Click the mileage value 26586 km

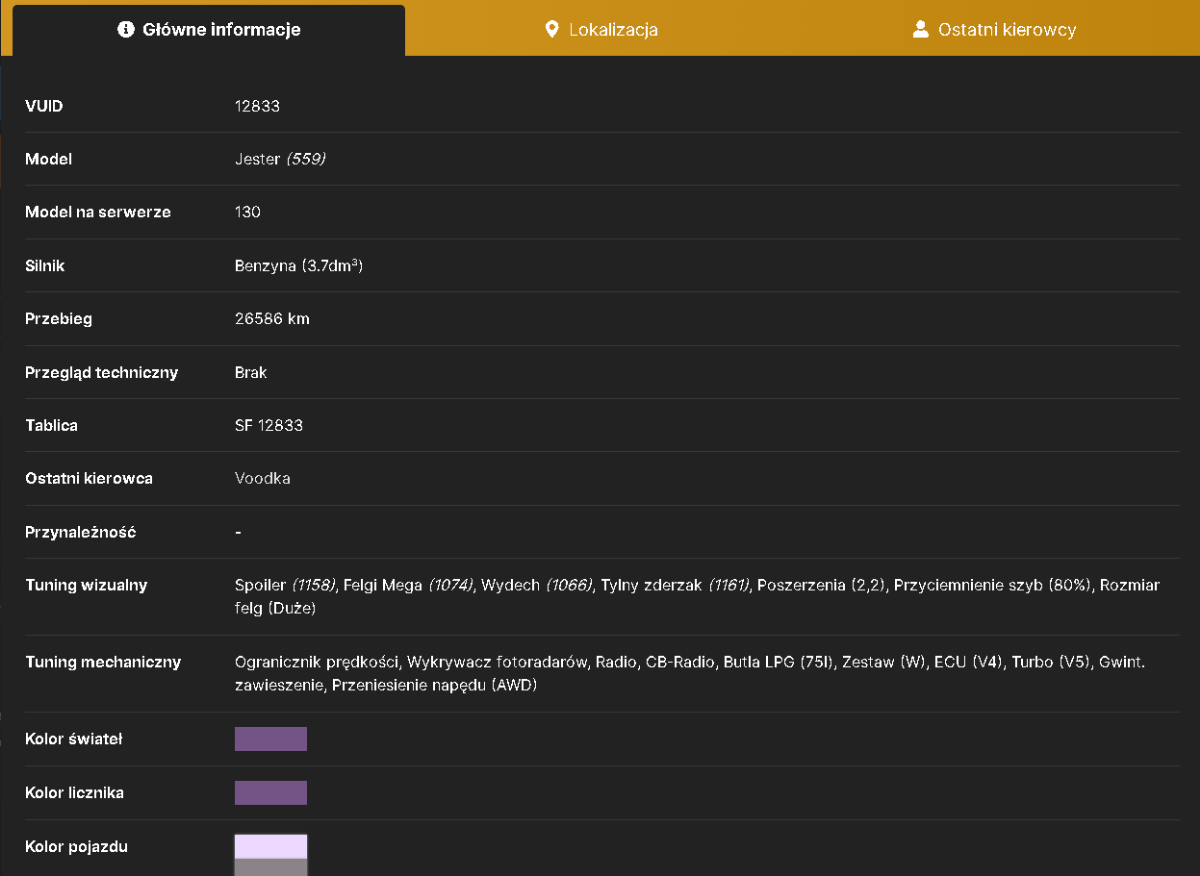point(273,319)
